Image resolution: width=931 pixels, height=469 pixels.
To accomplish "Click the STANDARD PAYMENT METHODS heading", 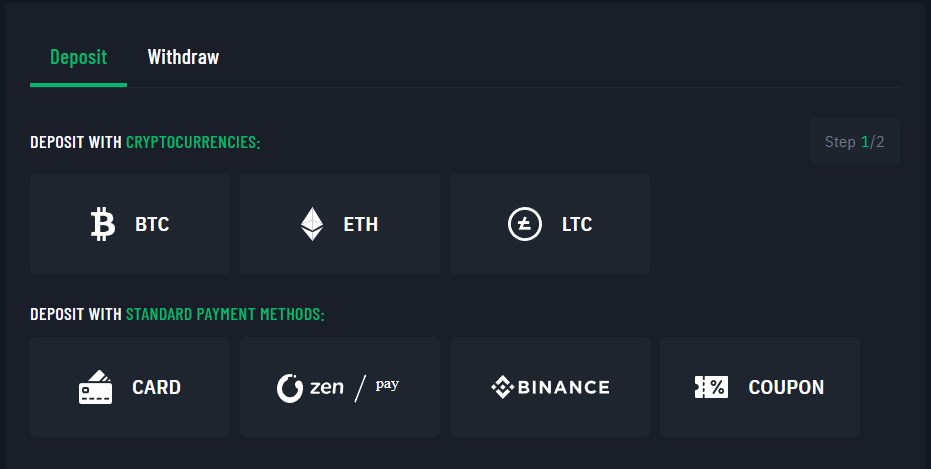I will tap(225, 314).
